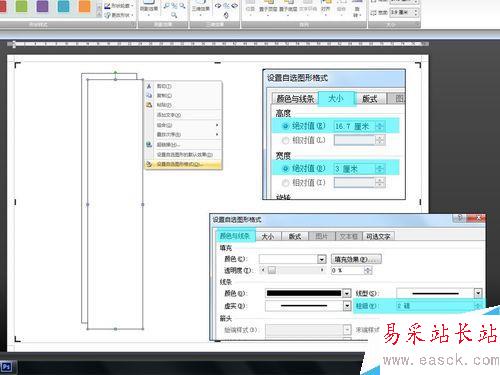The image size is (500, 375).
Task: Click the paste icon in context menu
Action: [149, 105]
